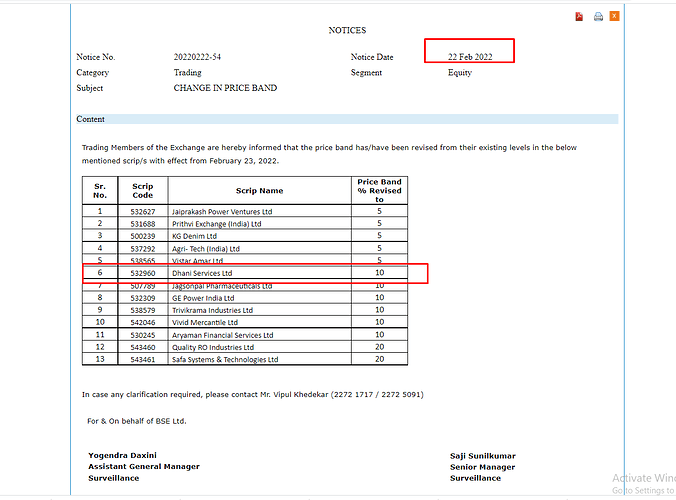Click the Content section header
This screenshot has width=676, height=500.
pyautogui.click(x=347, y=119)
